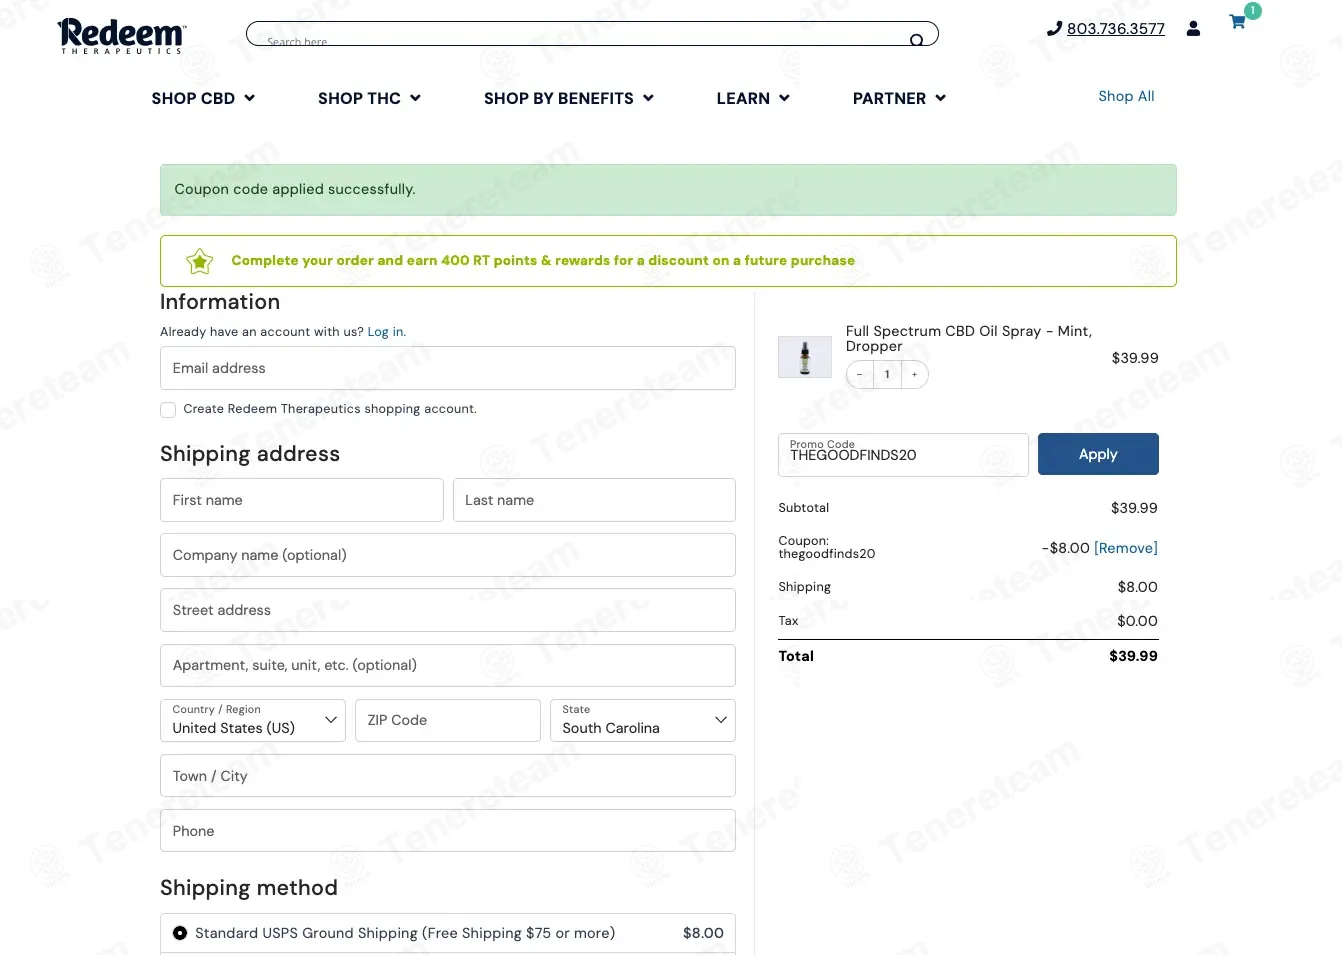
Task: Click the quantity value box showing 1
Action: point(887,375)
